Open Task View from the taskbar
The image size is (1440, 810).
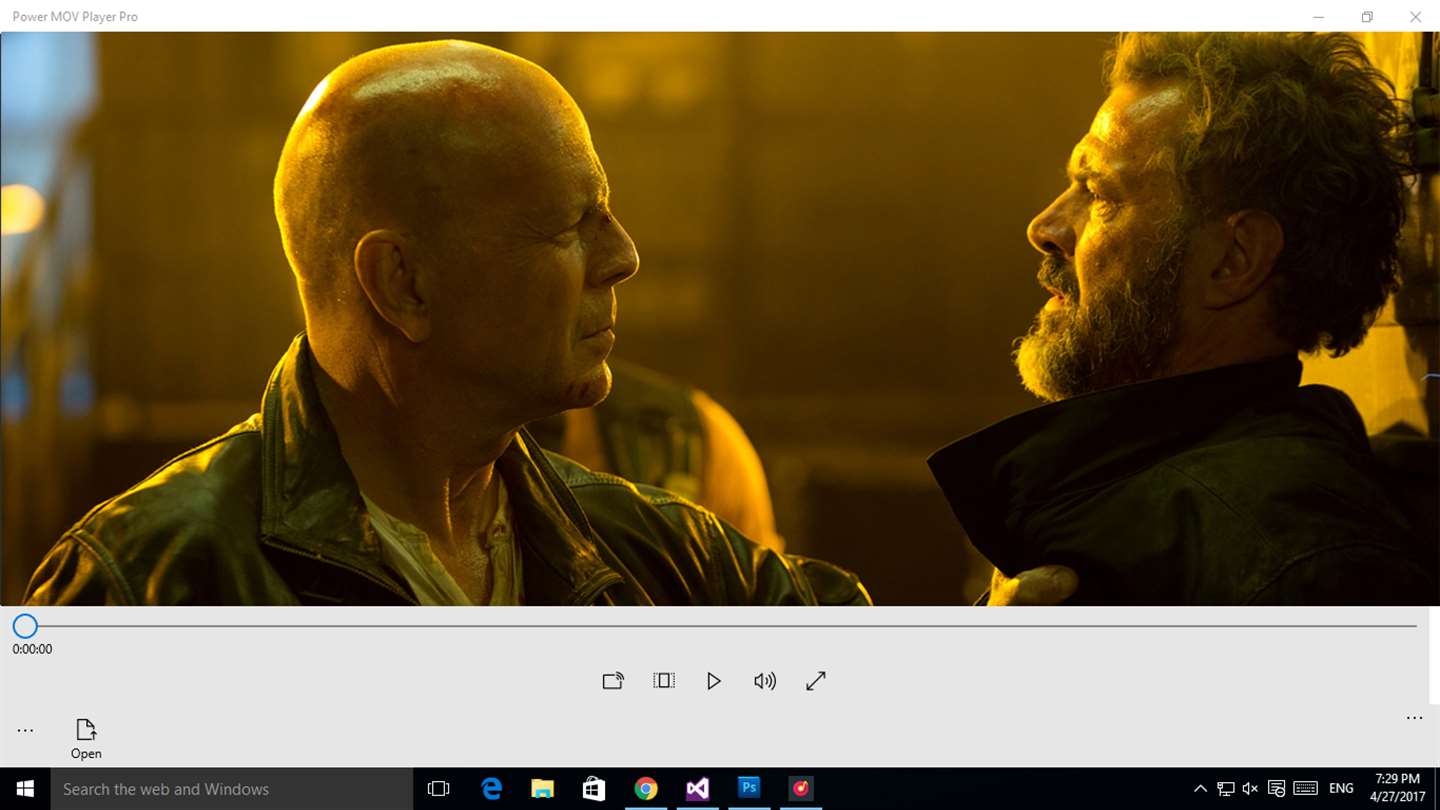[x=438, y=789]
